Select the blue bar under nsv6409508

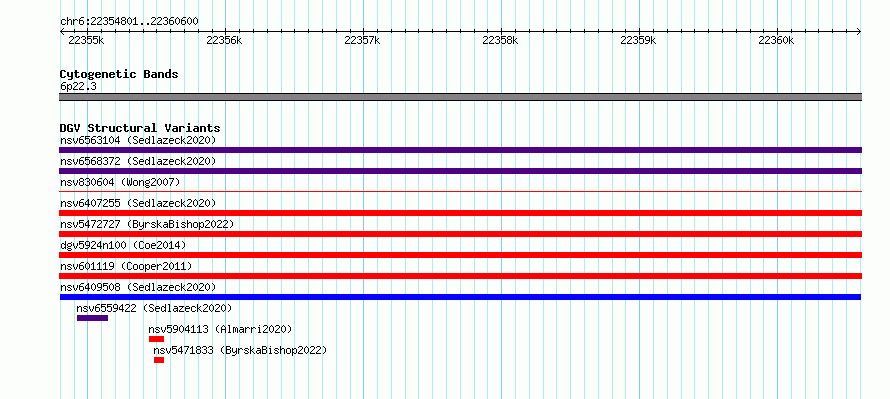[460, 297]
